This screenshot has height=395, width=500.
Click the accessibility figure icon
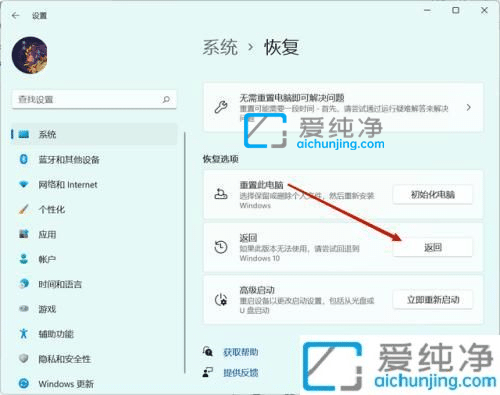tap(24, 333)
